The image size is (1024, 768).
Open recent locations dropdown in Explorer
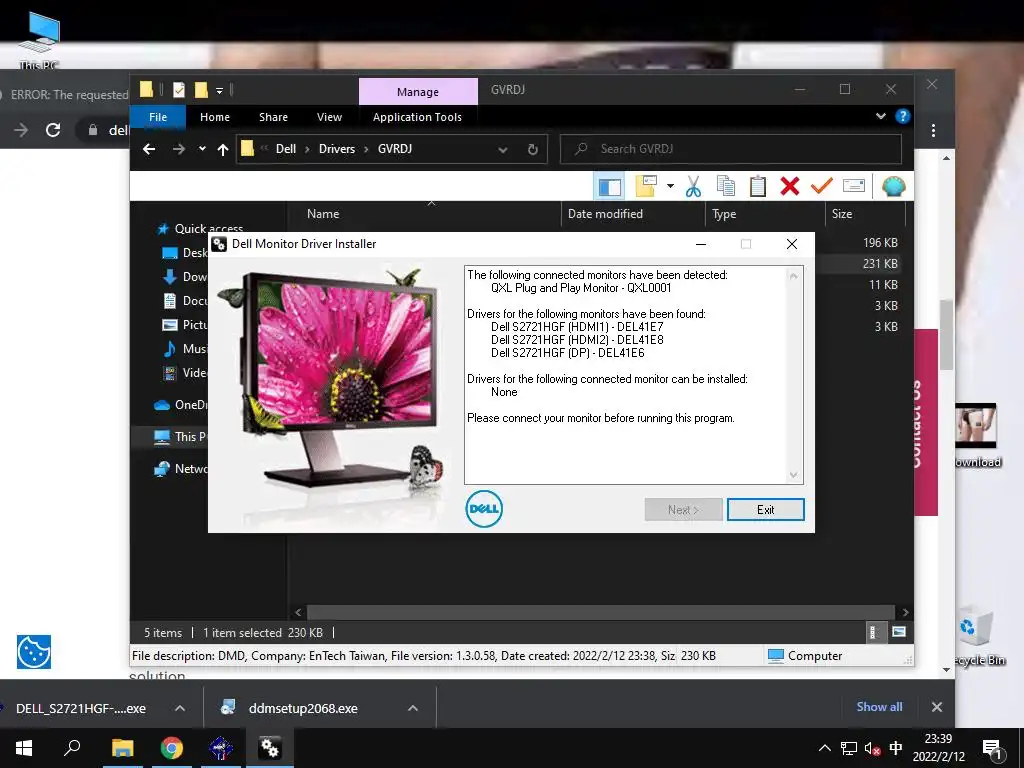click(202, 149)
